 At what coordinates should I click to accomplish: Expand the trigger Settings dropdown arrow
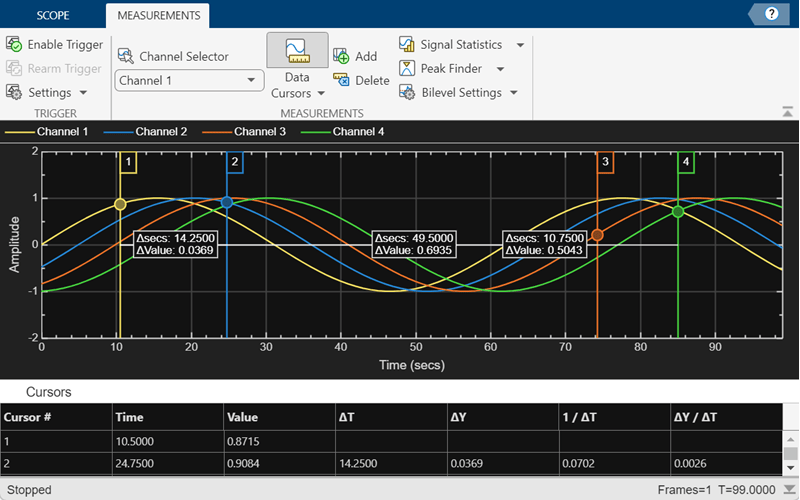tap(83, 93)
